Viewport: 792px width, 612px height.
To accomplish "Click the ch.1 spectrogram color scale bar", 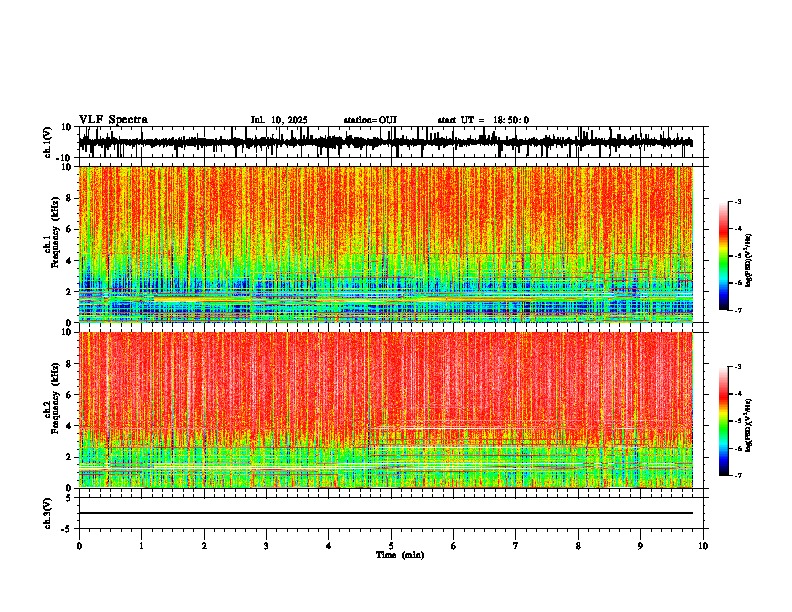I will 724,256.
